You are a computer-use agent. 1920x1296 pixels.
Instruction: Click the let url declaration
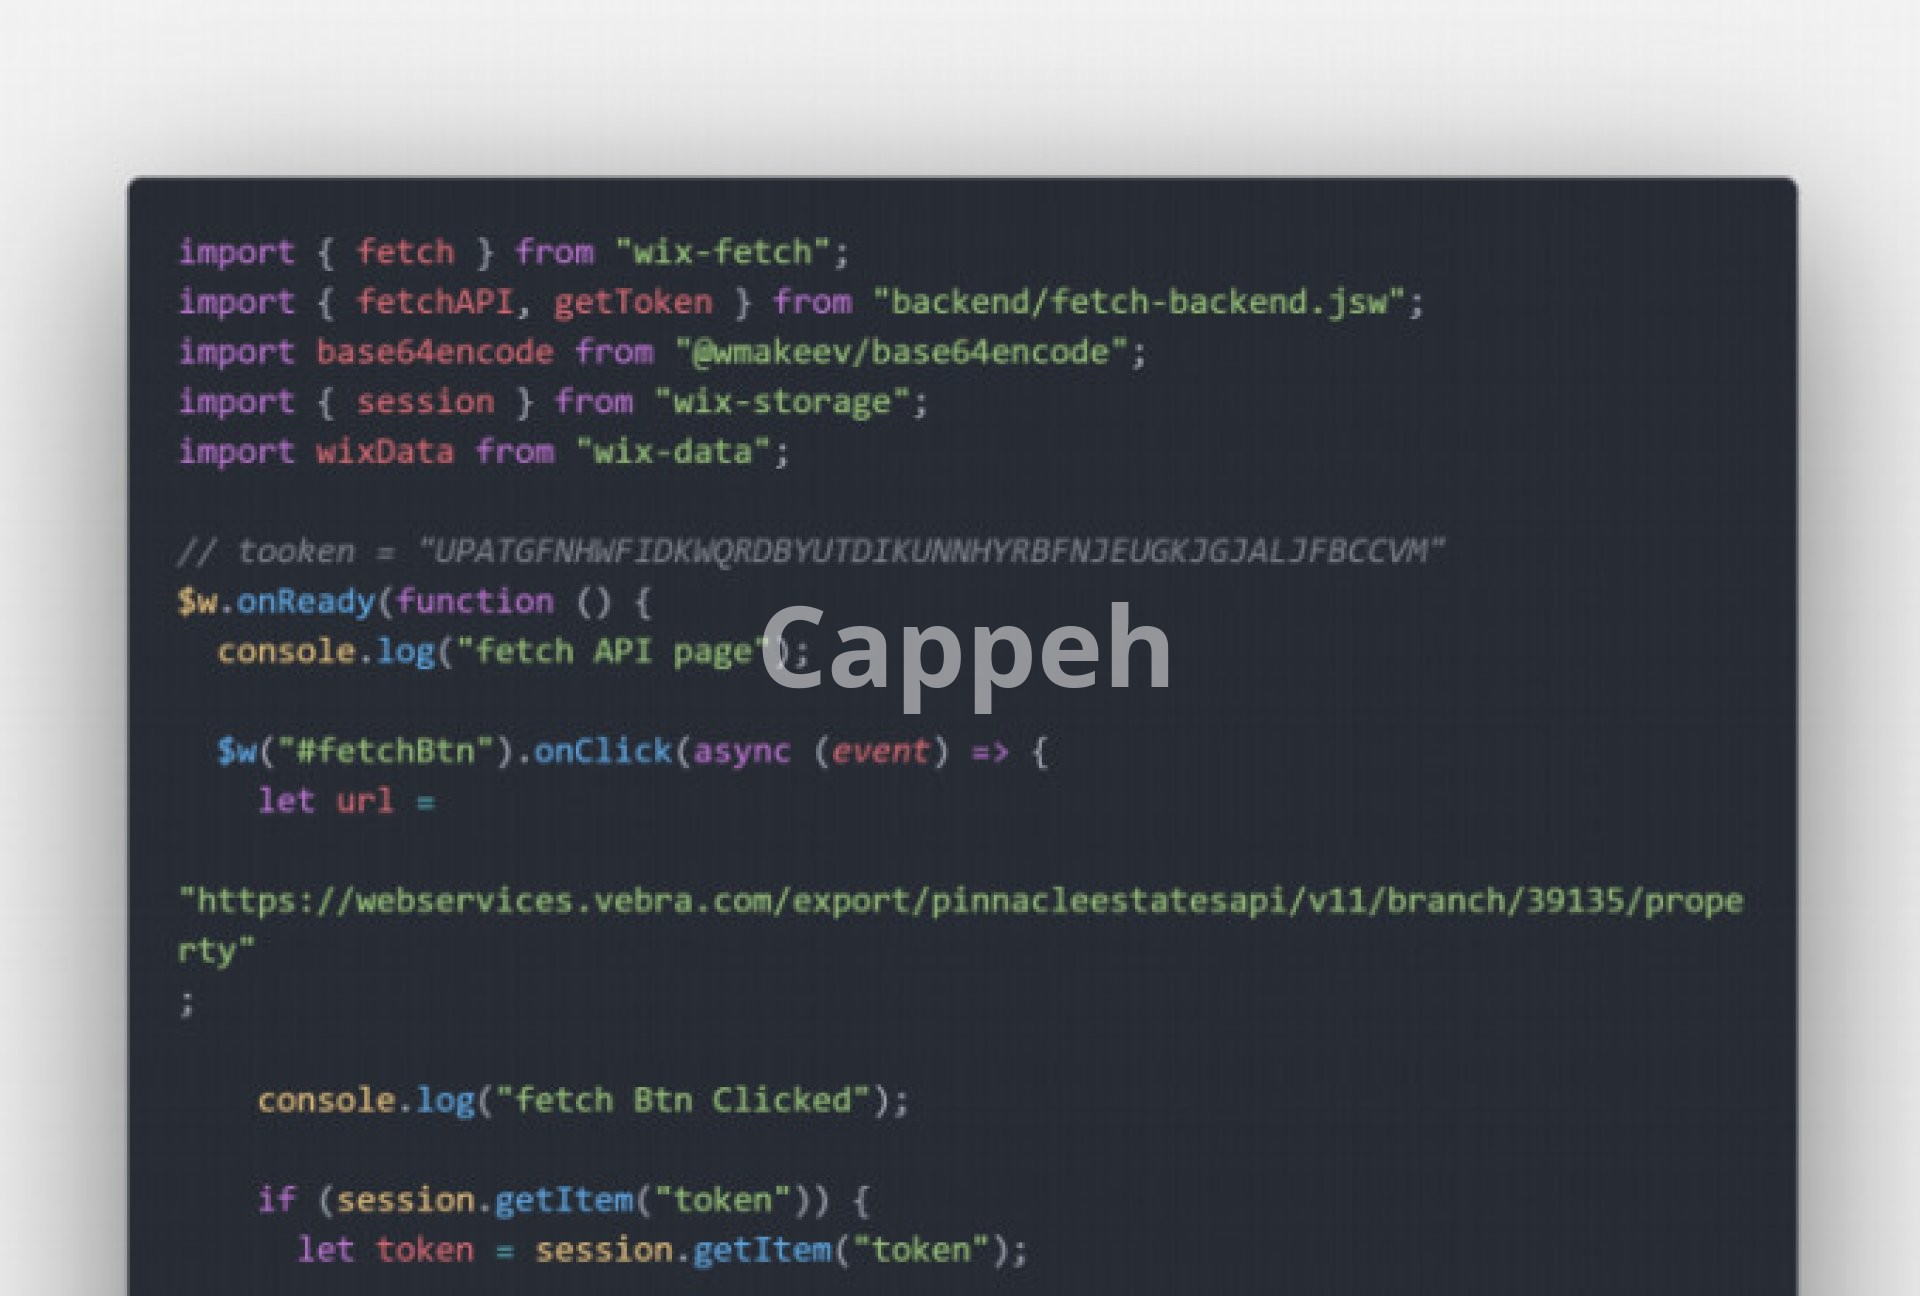pyautogui.click(x=346, y=801)
